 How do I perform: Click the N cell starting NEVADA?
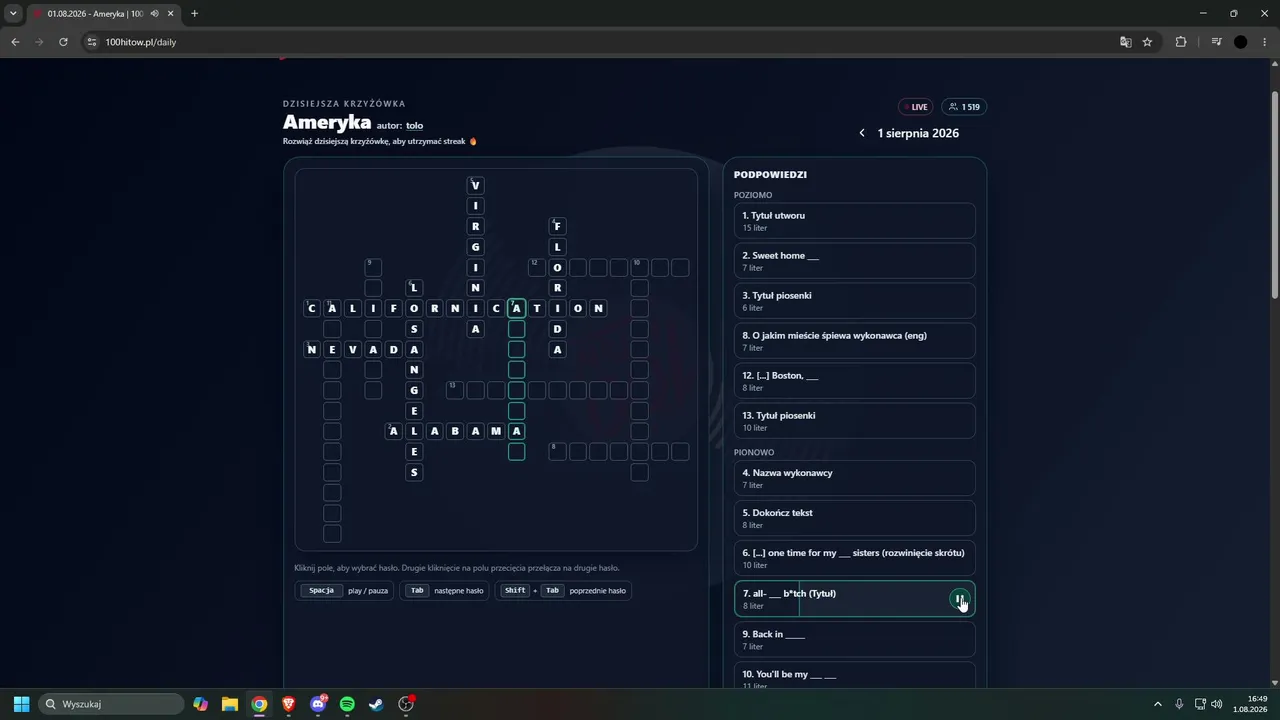coord(312,349)
